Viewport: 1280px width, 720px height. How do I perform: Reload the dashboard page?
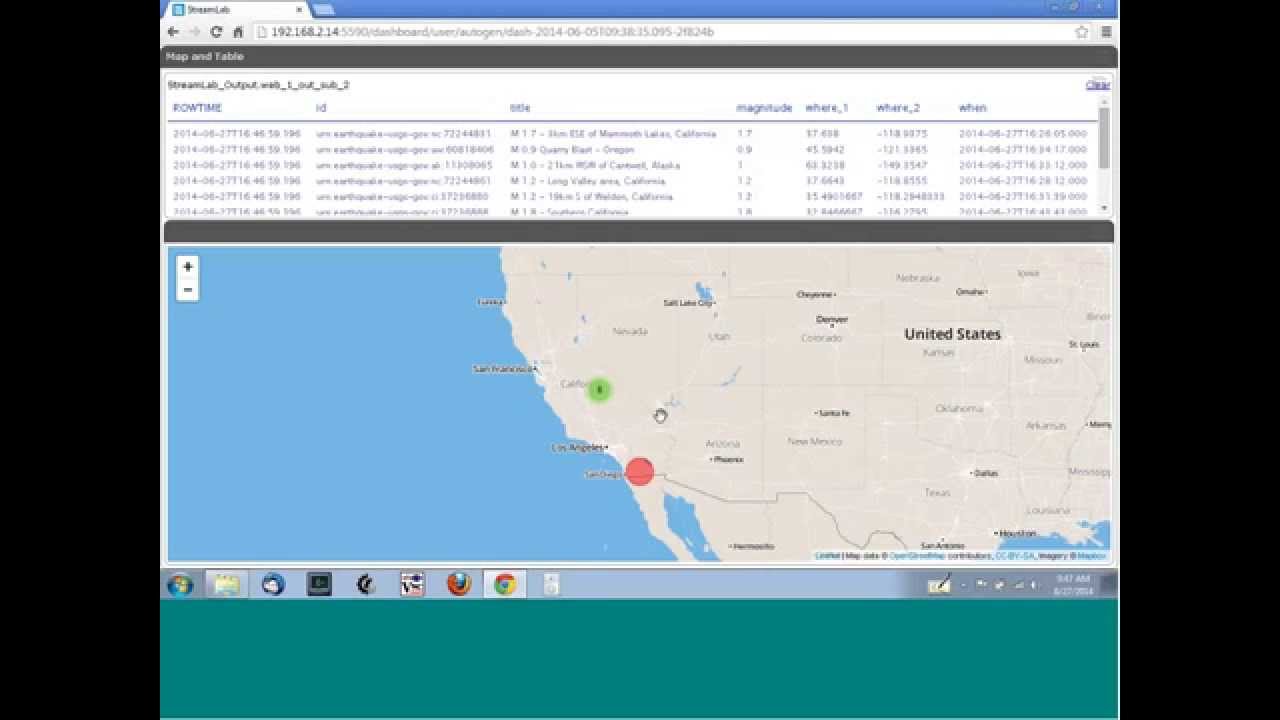coord(216,32)
